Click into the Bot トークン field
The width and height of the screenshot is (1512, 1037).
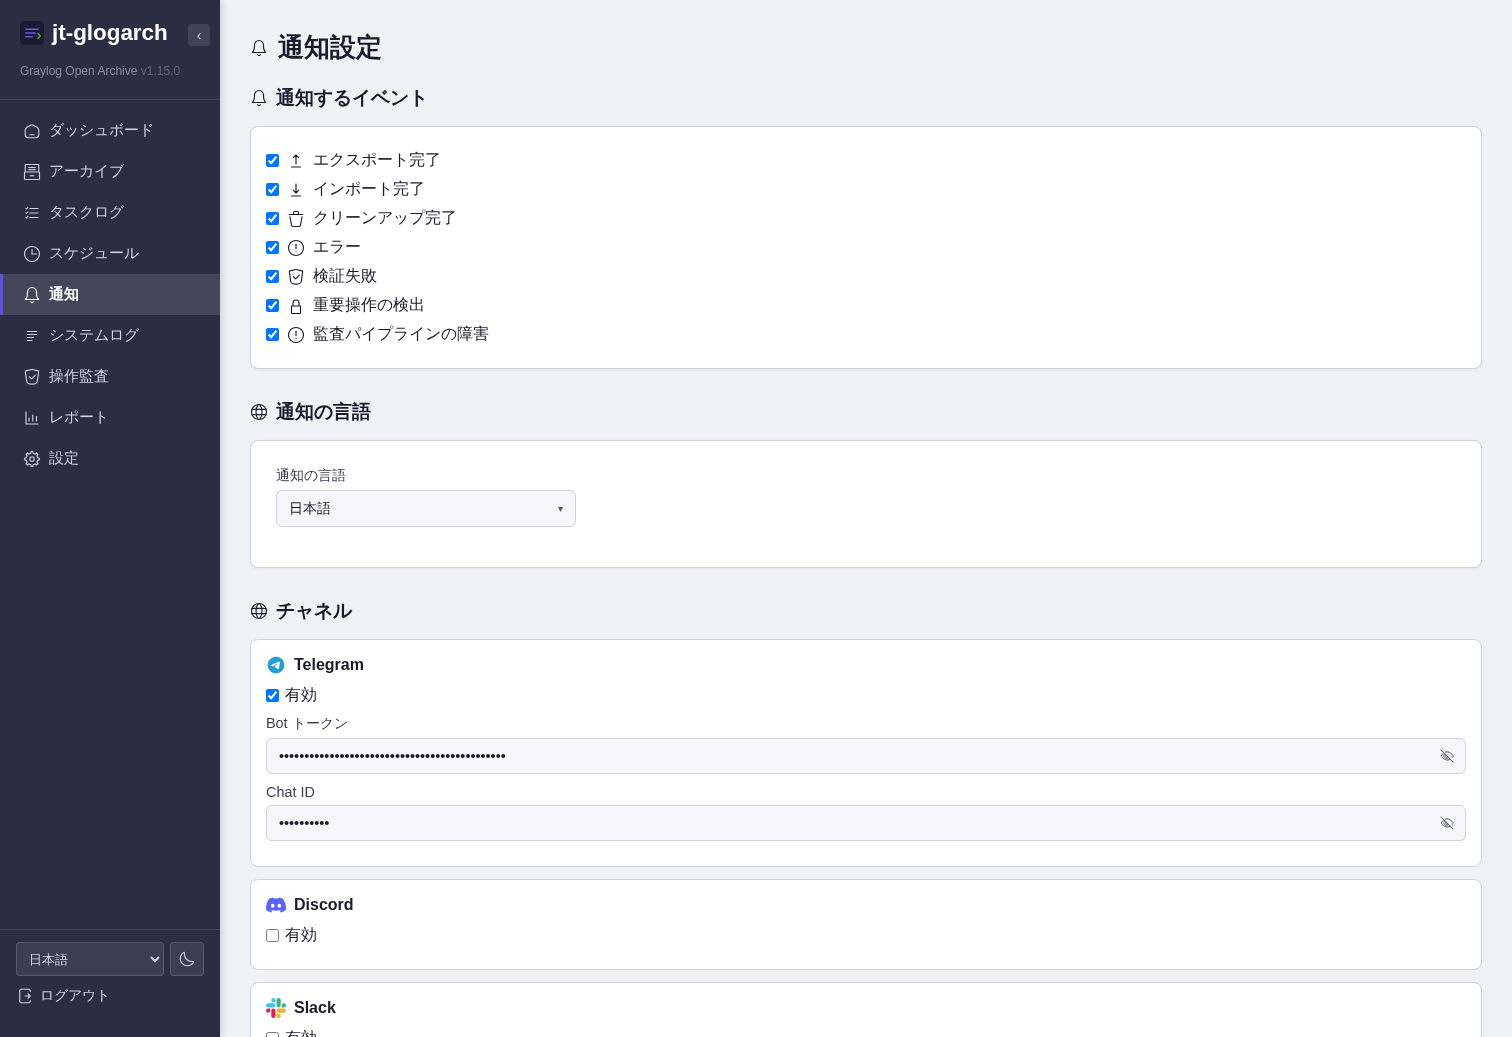pyautogui.click(x=866, y=756)
